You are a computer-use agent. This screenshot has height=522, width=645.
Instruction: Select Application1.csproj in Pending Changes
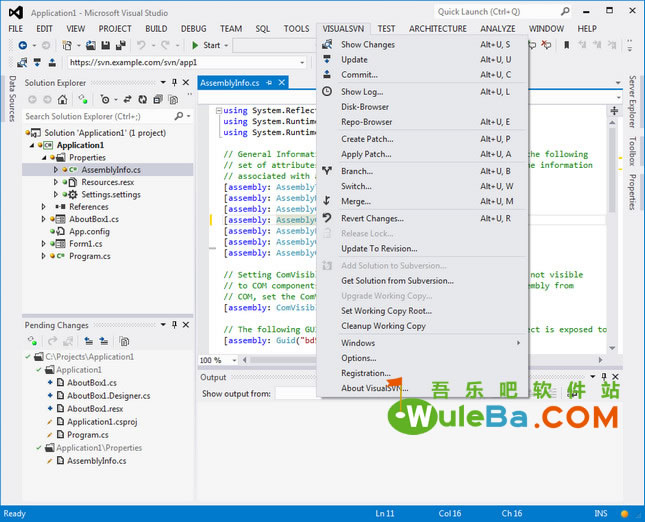point(102,422)
